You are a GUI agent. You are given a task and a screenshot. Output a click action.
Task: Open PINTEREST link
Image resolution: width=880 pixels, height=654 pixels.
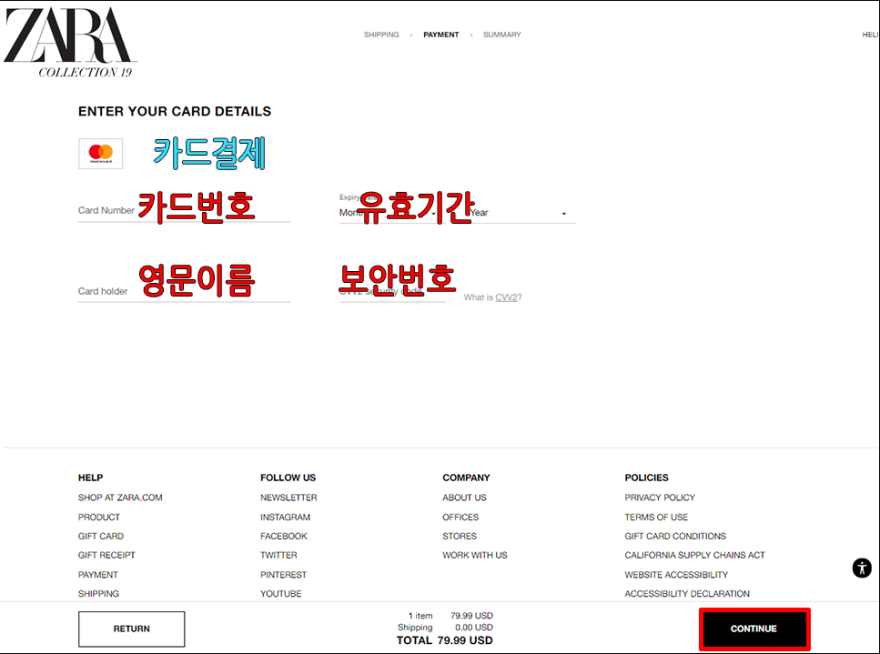pyautogui.click(x=283, y=575)
